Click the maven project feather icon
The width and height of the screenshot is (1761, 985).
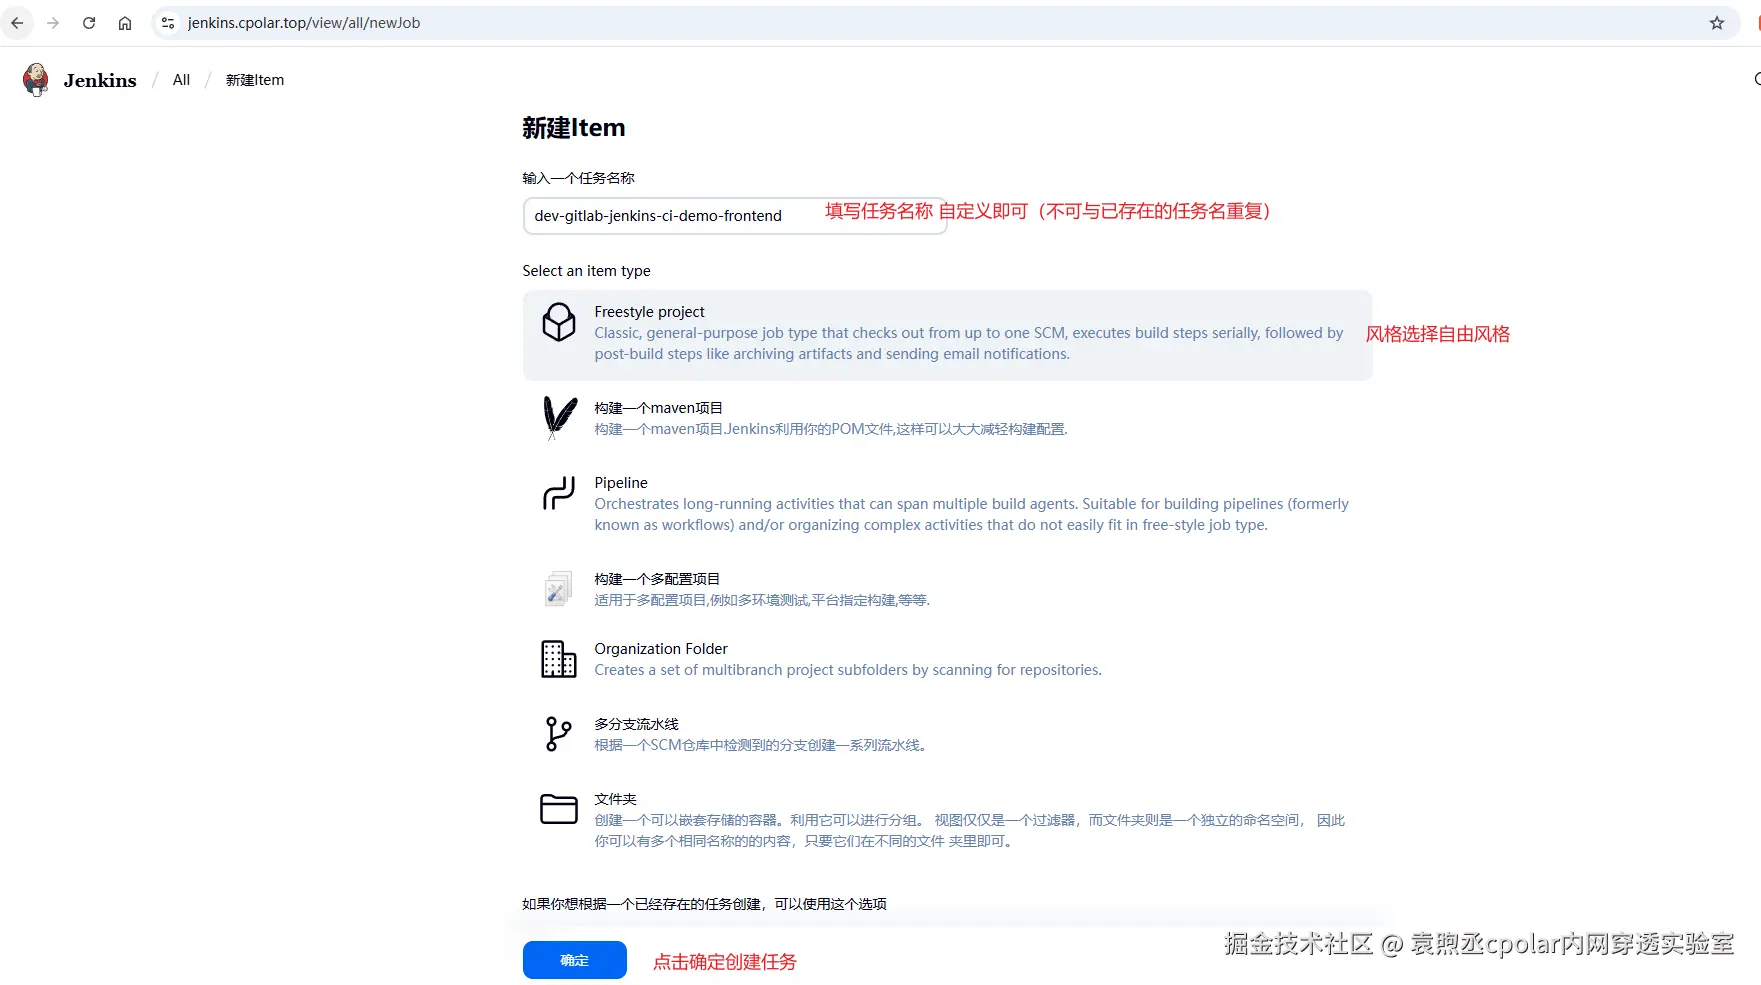[x=559, y=417]
